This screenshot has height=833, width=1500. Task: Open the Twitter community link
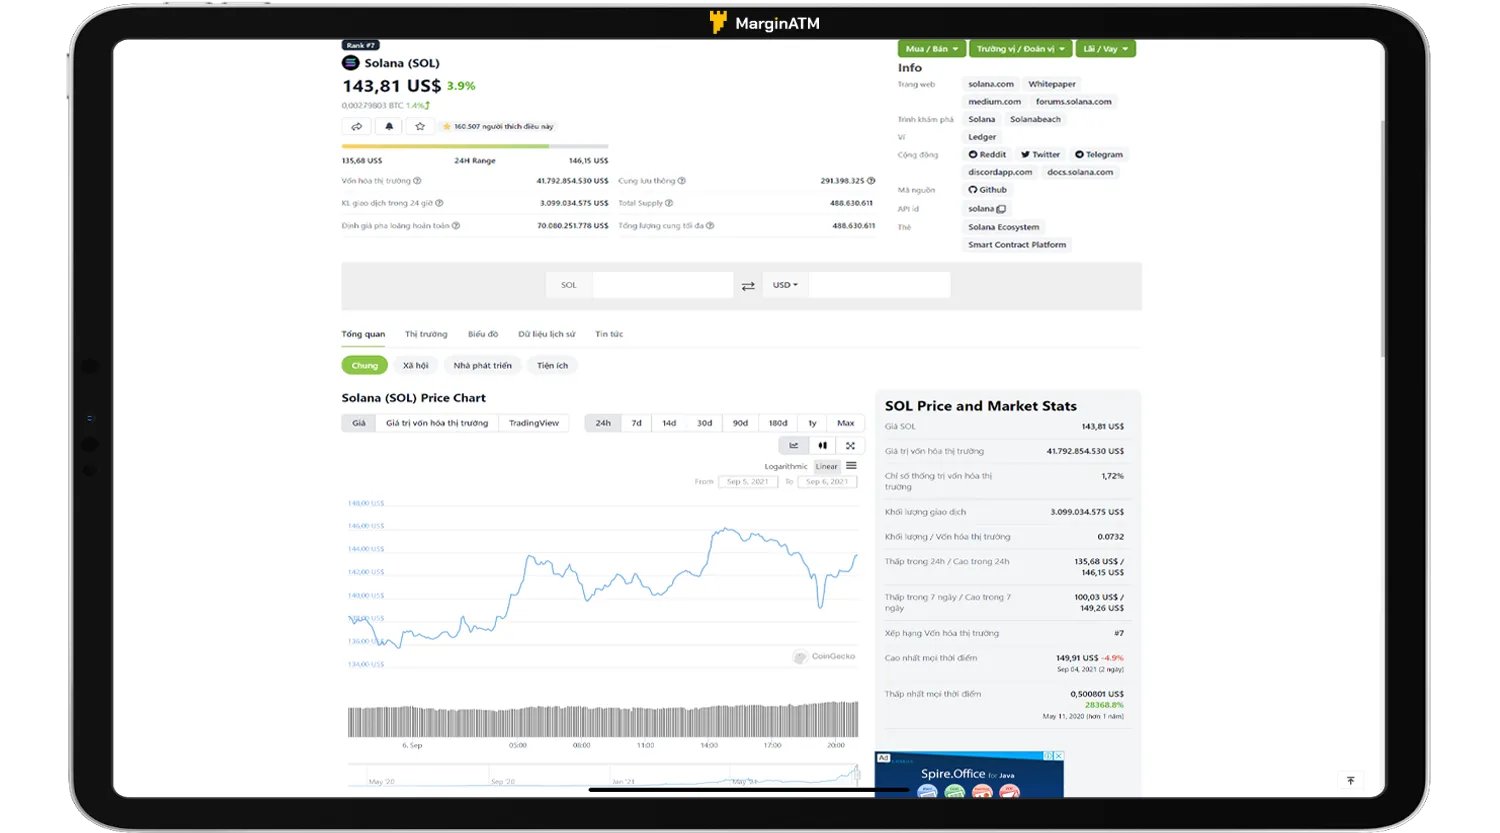[x=1040, y=155]
